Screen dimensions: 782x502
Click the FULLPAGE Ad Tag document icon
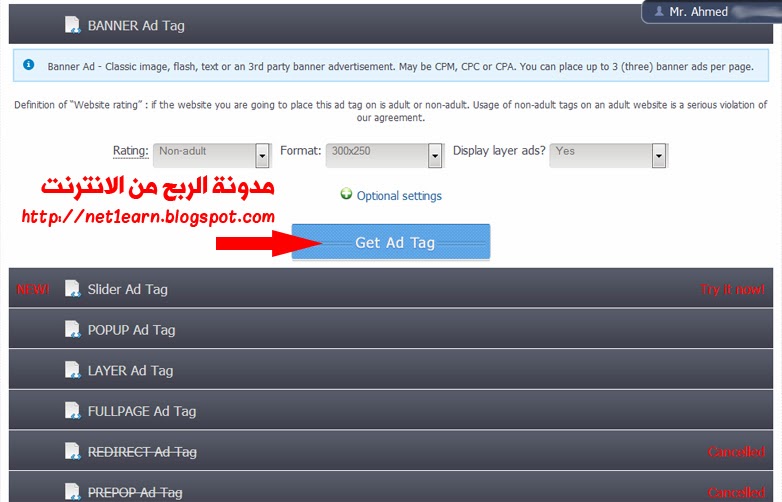pos(73,411)
